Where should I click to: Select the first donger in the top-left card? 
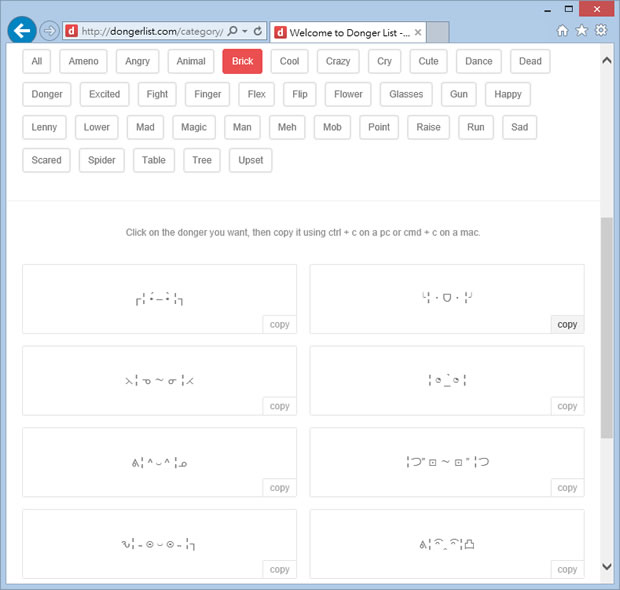[159, 298]
